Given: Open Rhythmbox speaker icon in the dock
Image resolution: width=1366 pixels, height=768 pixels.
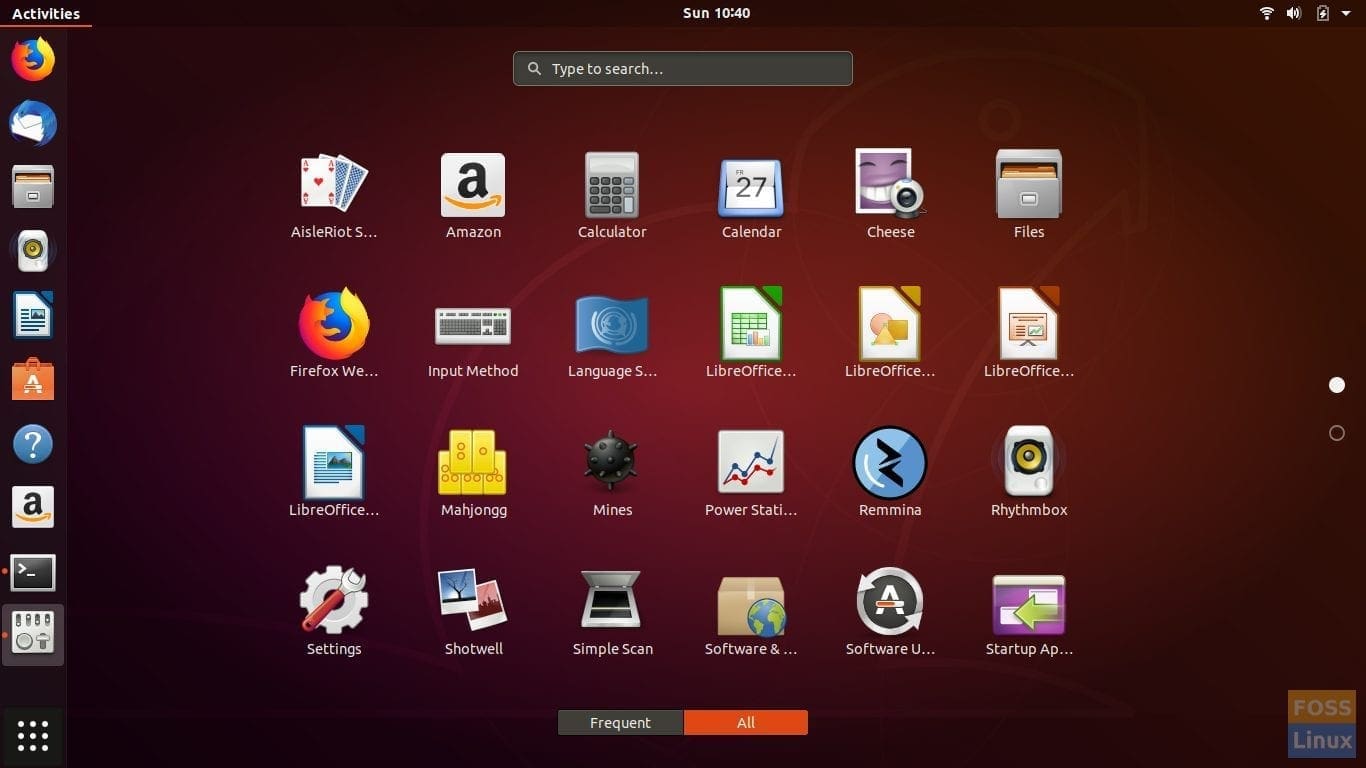Looking at the screenshot, I should pos(33,251).
